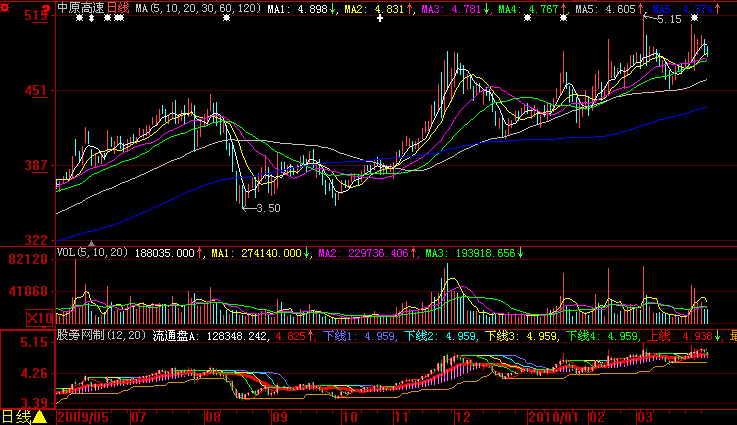The image size is (737, 425).
Task: Jump to month 02 on date axis
Action: [597, 417]
